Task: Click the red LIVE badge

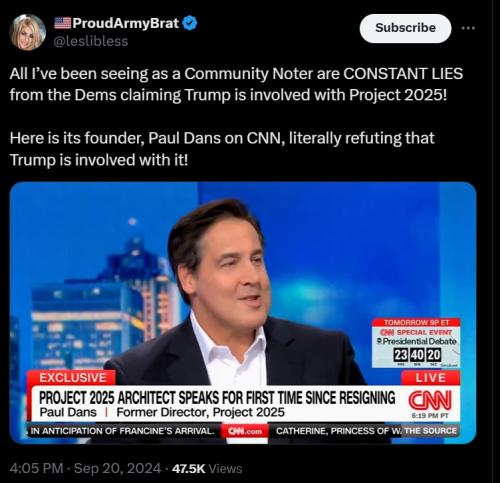Action: click(431, 378)
